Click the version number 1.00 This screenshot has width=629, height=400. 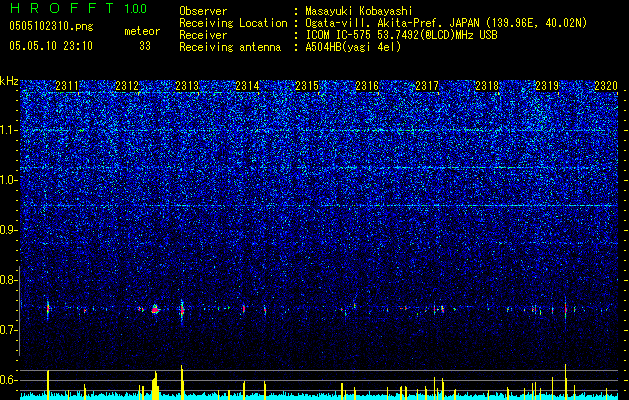[x=136, y=8]
